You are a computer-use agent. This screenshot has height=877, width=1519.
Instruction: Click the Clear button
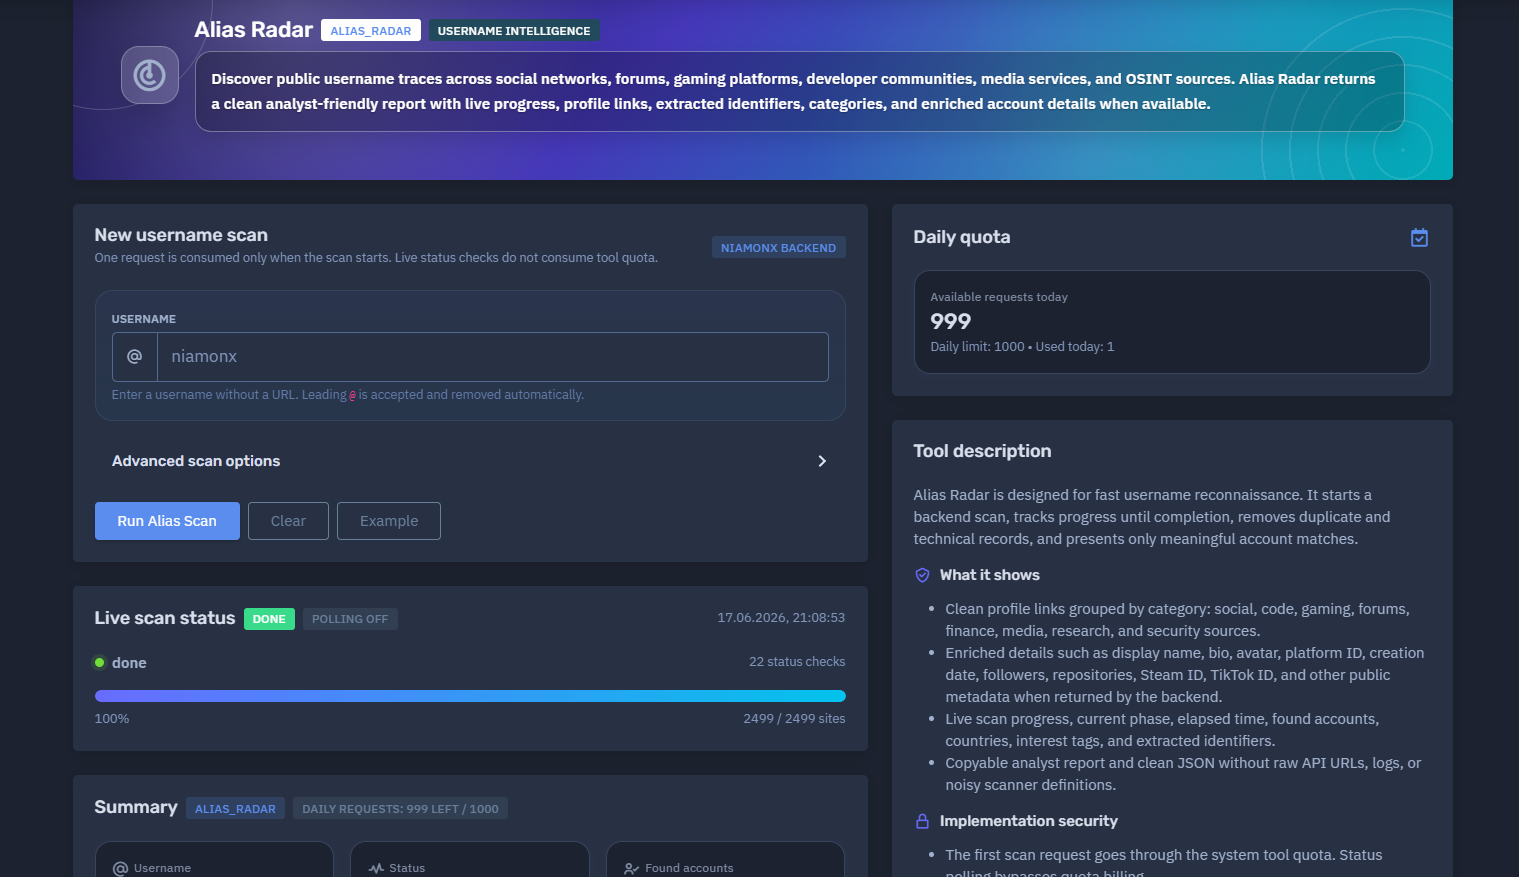(x=288, y=521)
